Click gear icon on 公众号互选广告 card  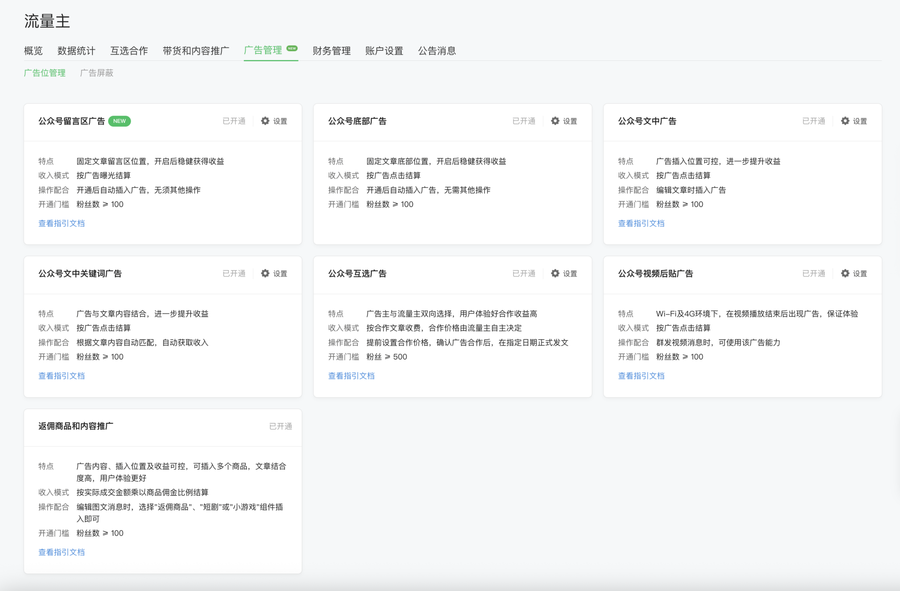tap(556, 273)
